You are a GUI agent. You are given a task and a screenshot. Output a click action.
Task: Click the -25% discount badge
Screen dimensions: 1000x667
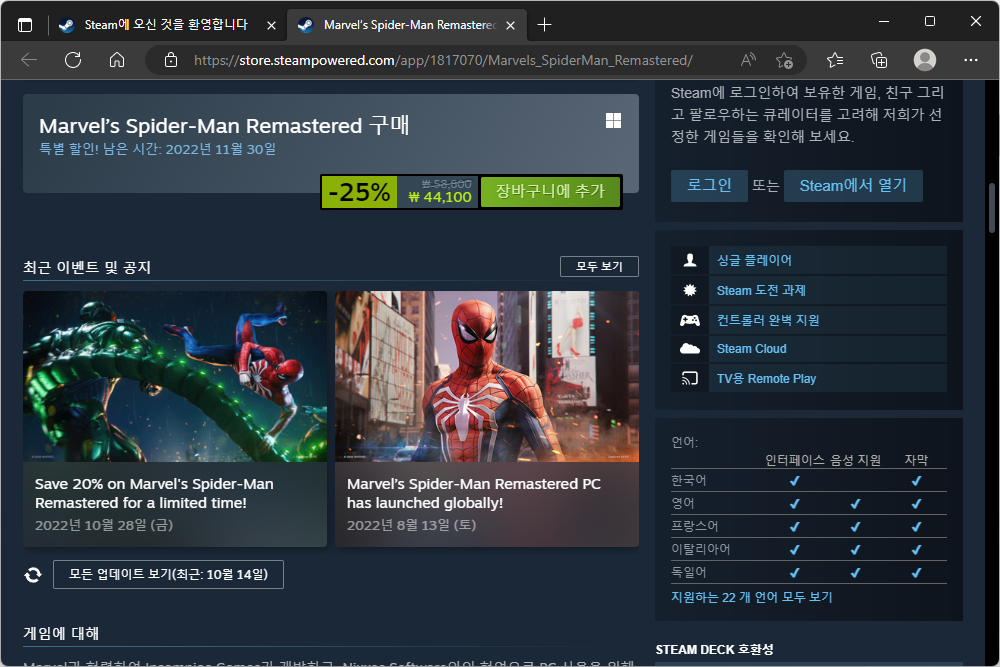[x=359, y=192]
